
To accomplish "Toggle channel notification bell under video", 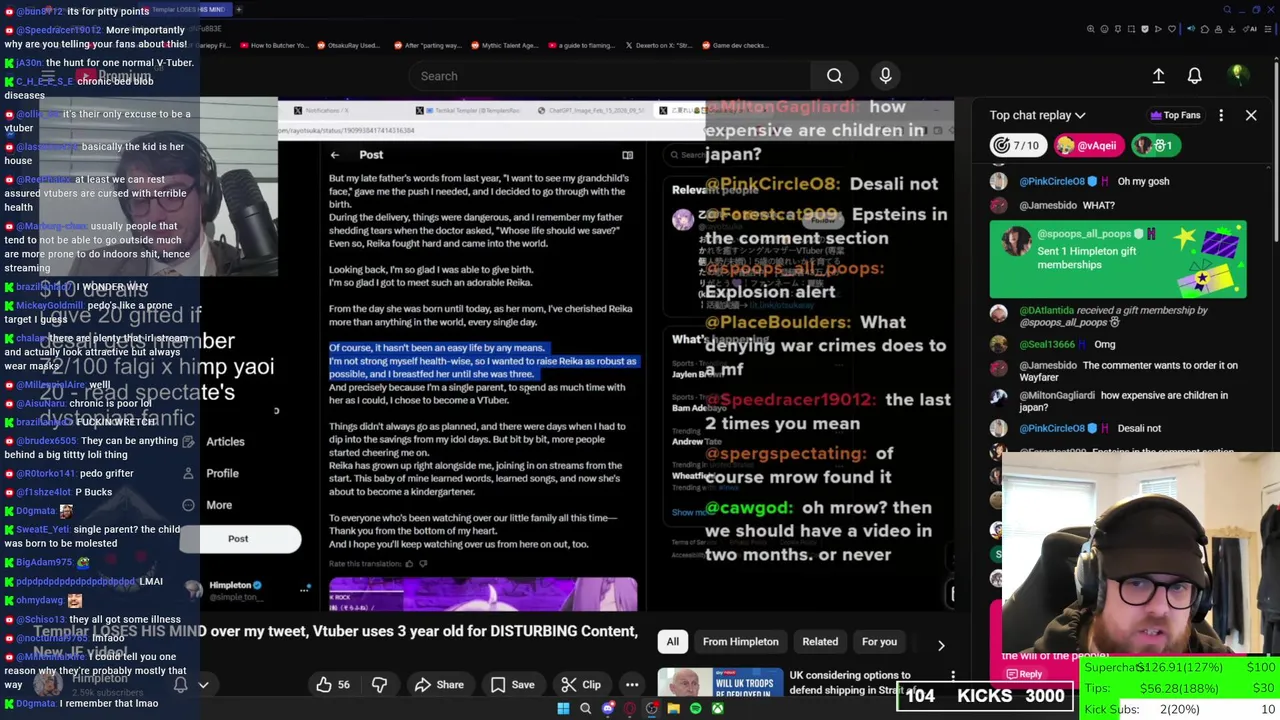I will [x=181, y=685].
